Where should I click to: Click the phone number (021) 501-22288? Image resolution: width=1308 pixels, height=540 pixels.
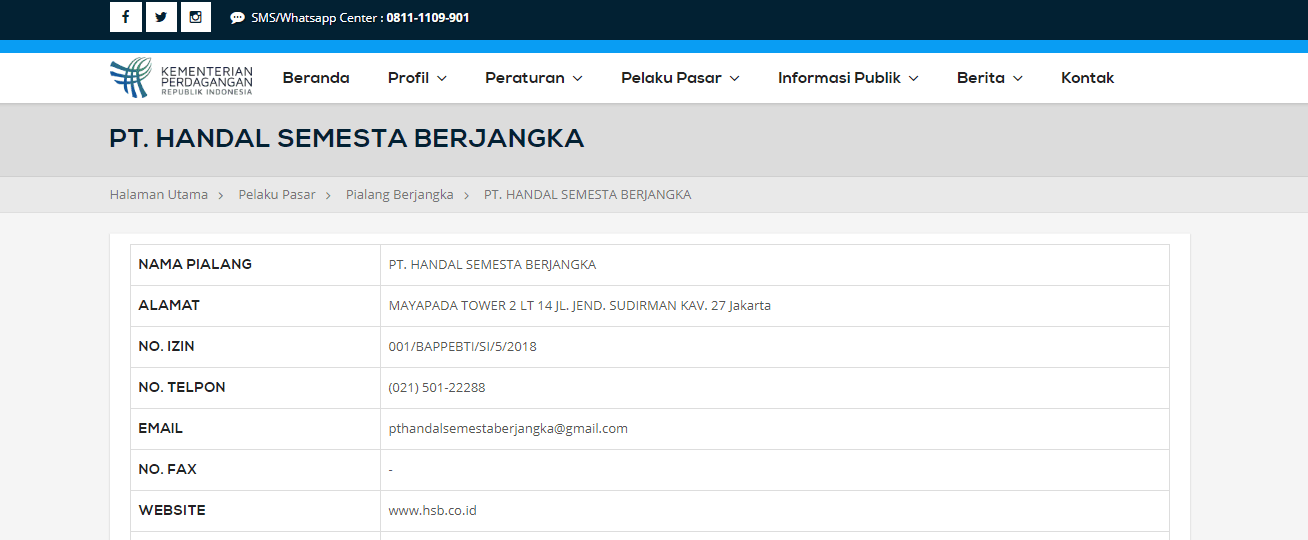click(437, 388)
